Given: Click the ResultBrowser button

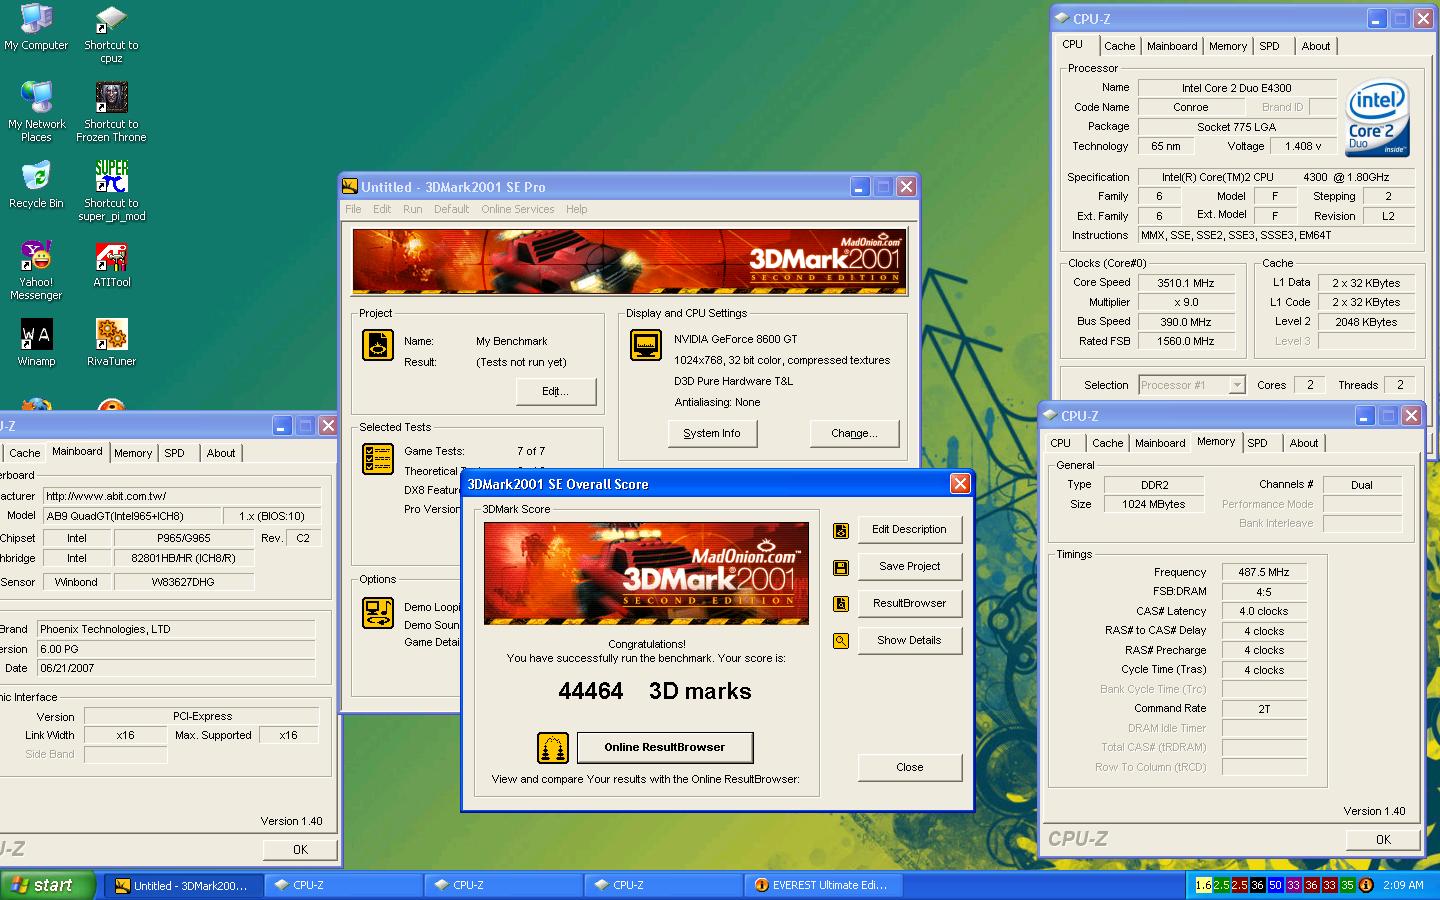Looking at the screenshot, I should (x=909, y=604).
